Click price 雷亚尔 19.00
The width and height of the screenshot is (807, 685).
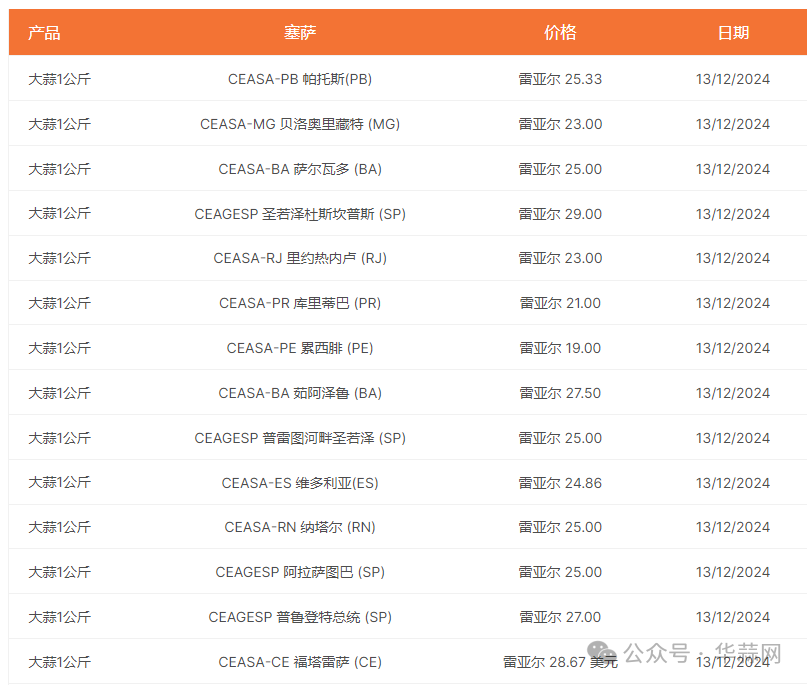pos(560,348)
